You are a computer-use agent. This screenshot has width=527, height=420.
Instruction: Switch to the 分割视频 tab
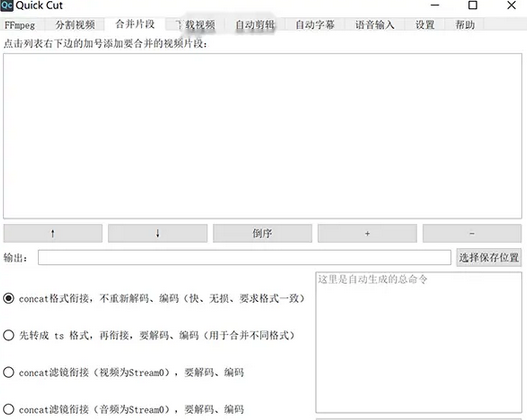tap(75, 25)
